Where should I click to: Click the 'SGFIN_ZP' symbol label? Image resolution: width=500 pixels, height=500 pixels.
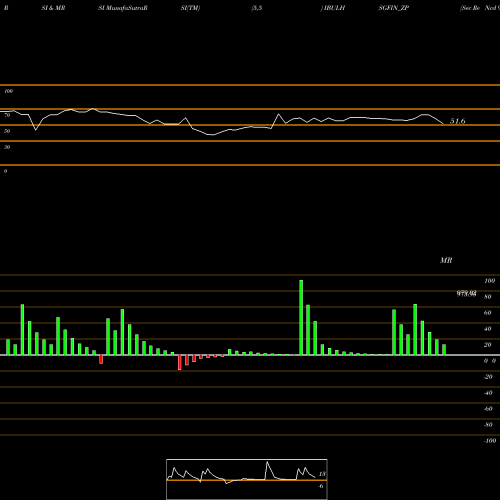tap(394, 8)
